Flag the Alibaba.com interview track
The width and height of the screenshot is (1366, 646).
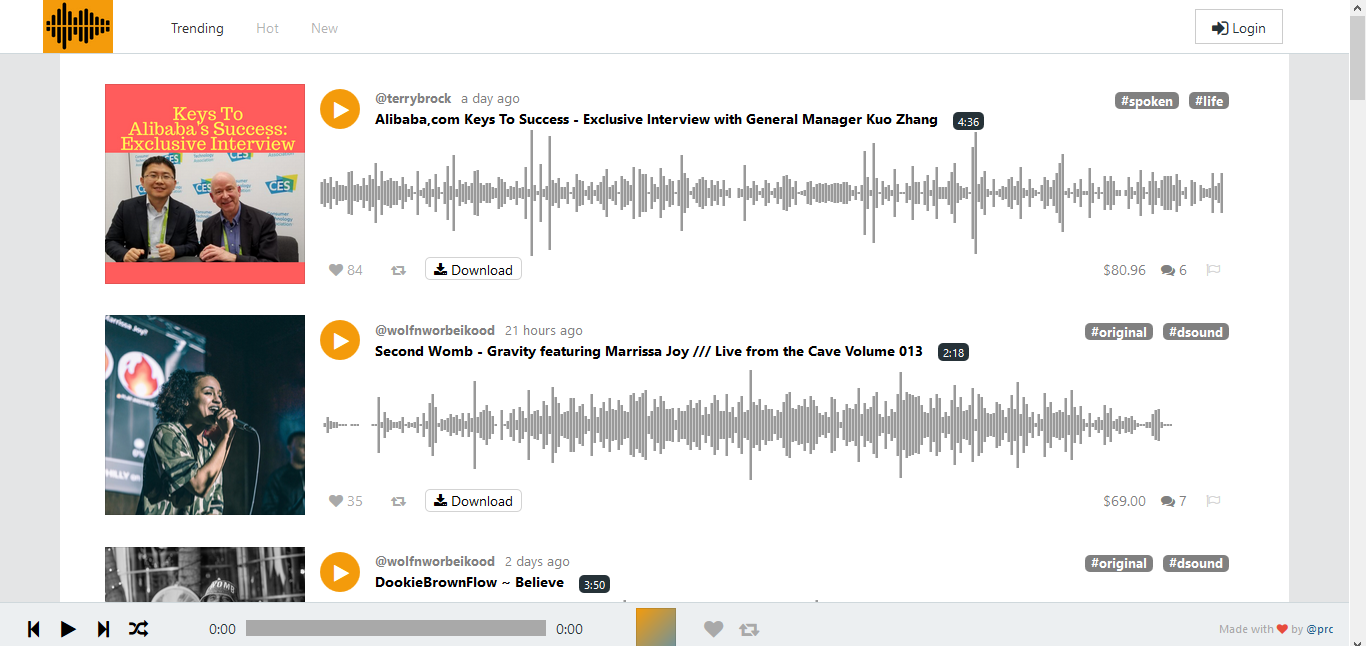point(1213,270)
